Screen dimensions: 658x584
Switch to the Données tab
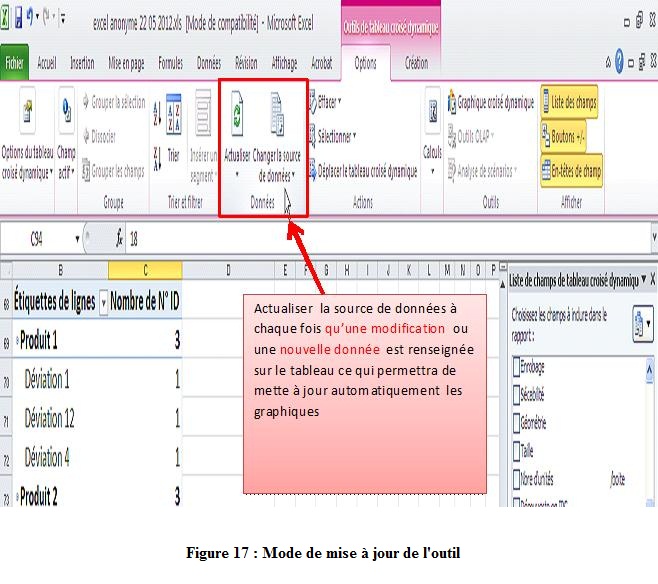pyautogui.click(x=209, y=63)
